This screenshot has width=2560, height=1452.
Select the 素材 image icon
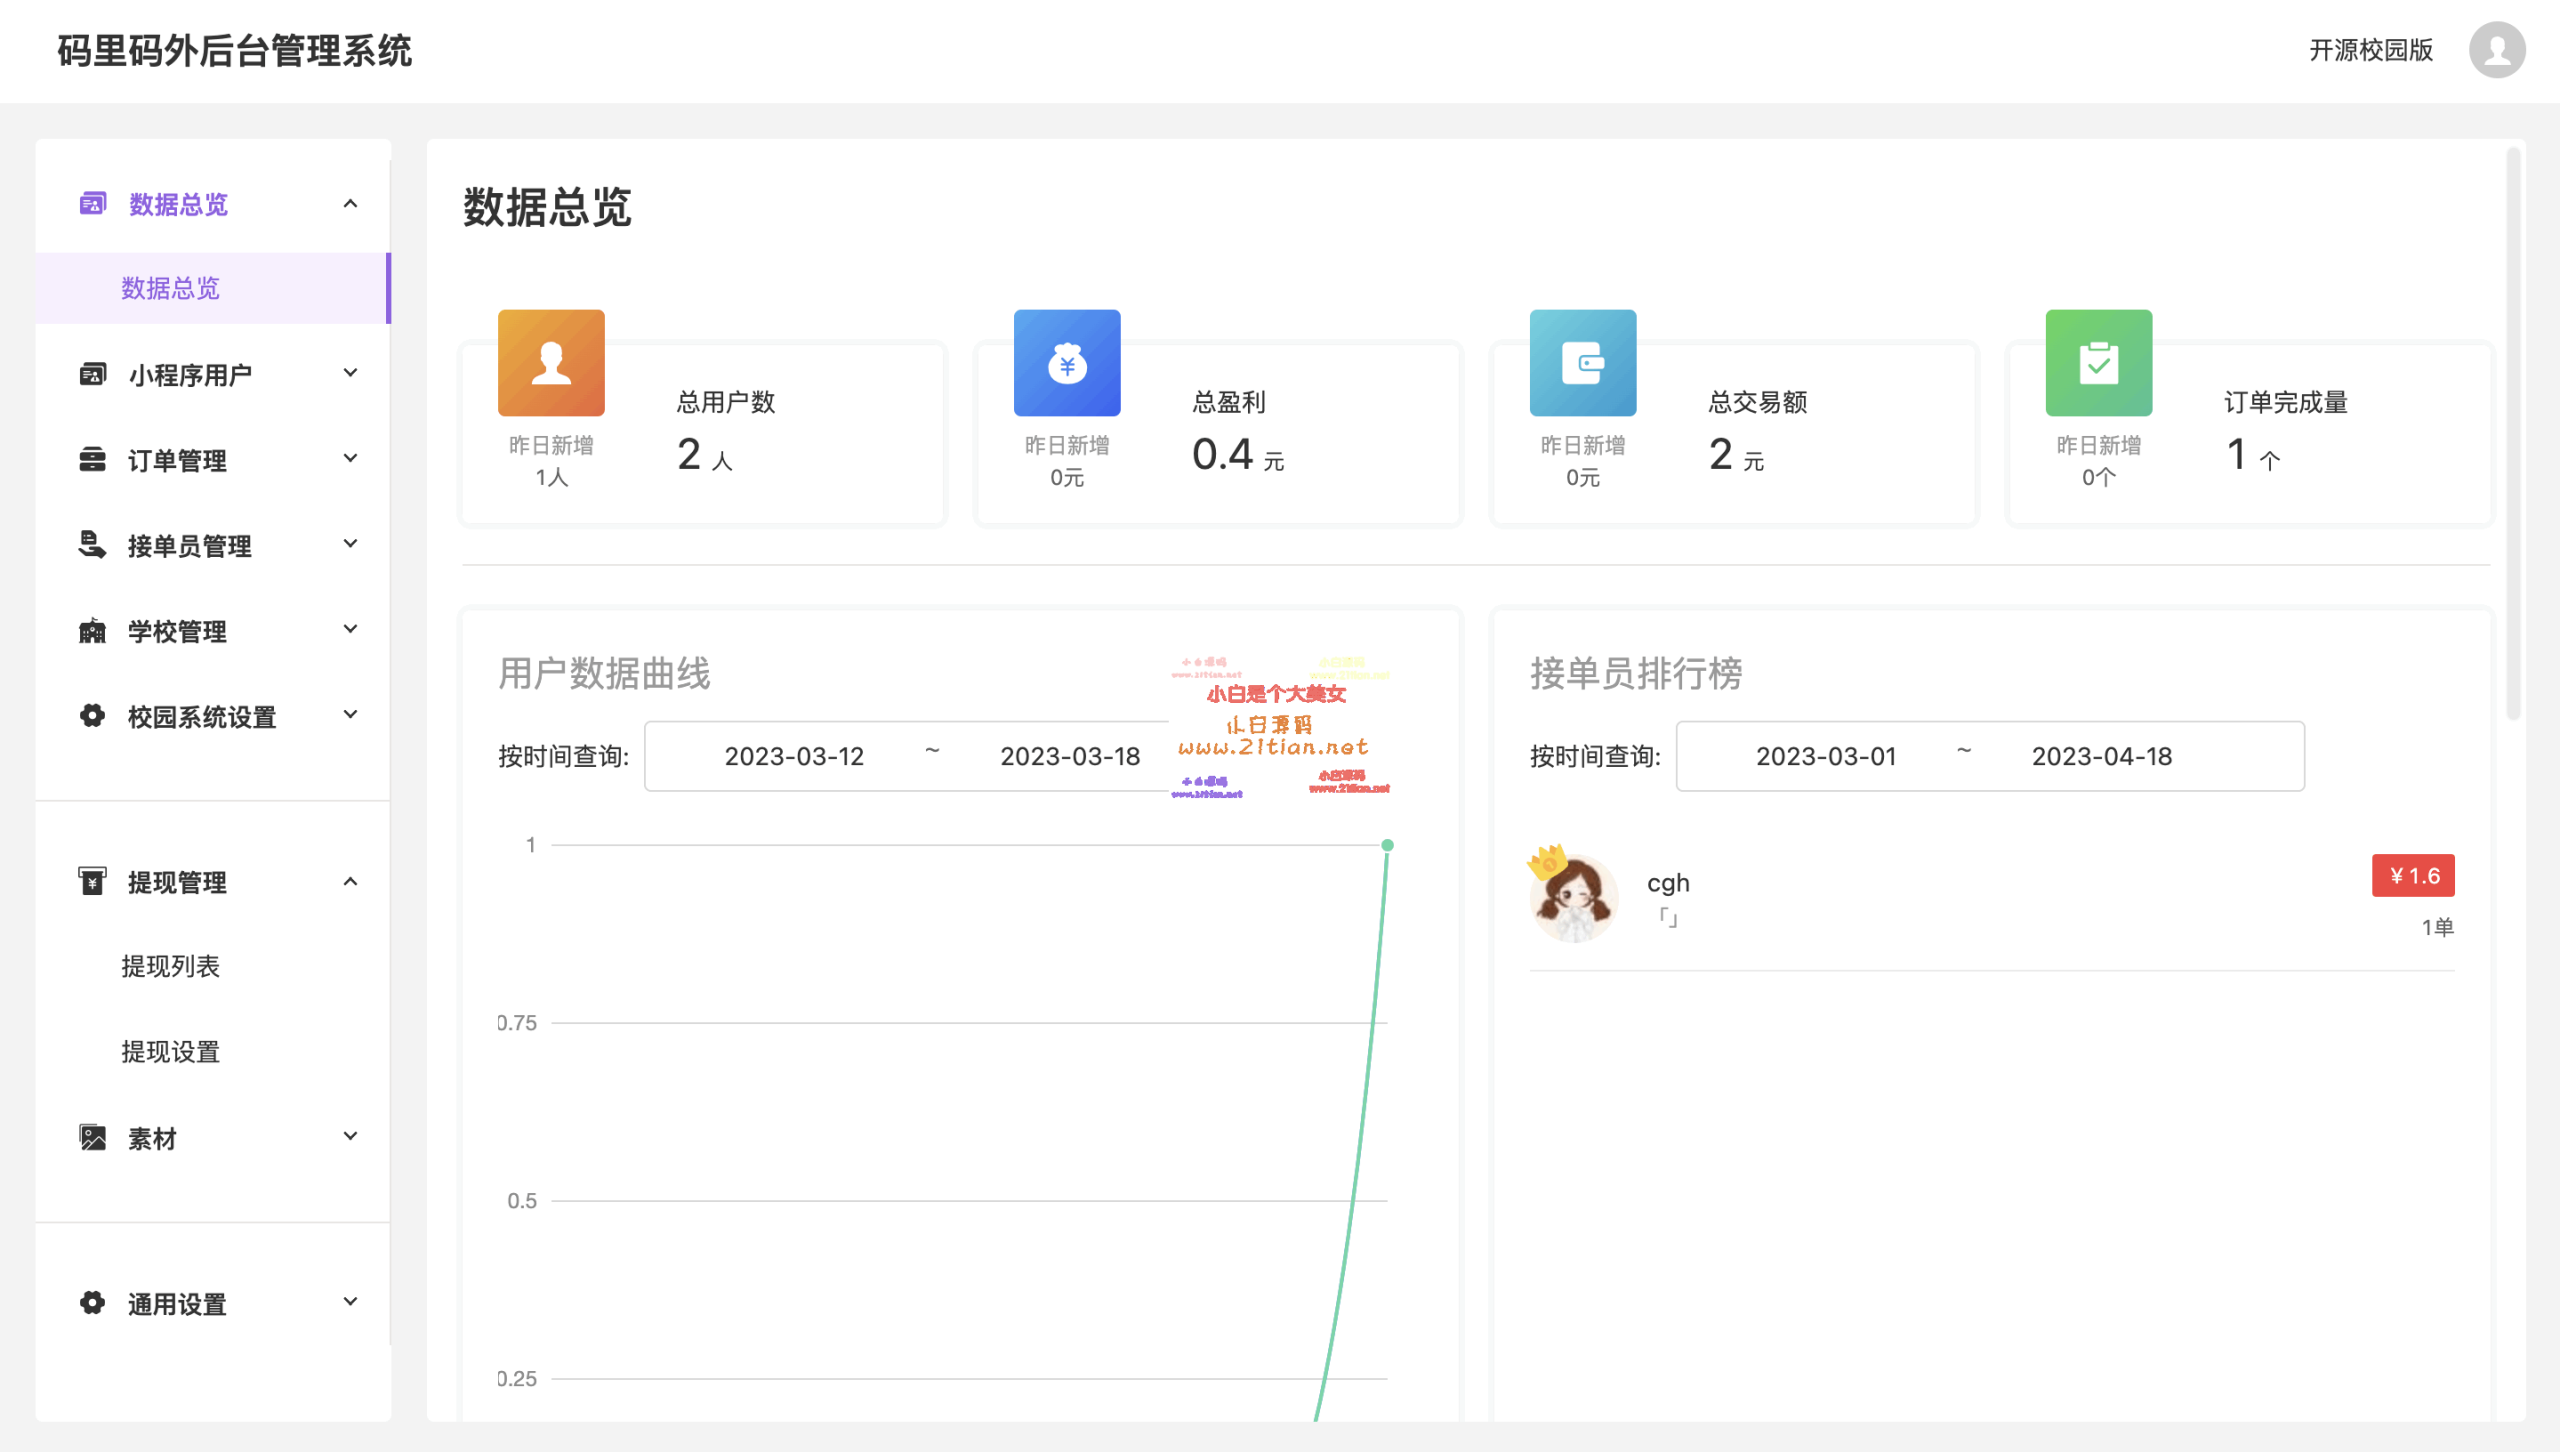point(91,1136)
